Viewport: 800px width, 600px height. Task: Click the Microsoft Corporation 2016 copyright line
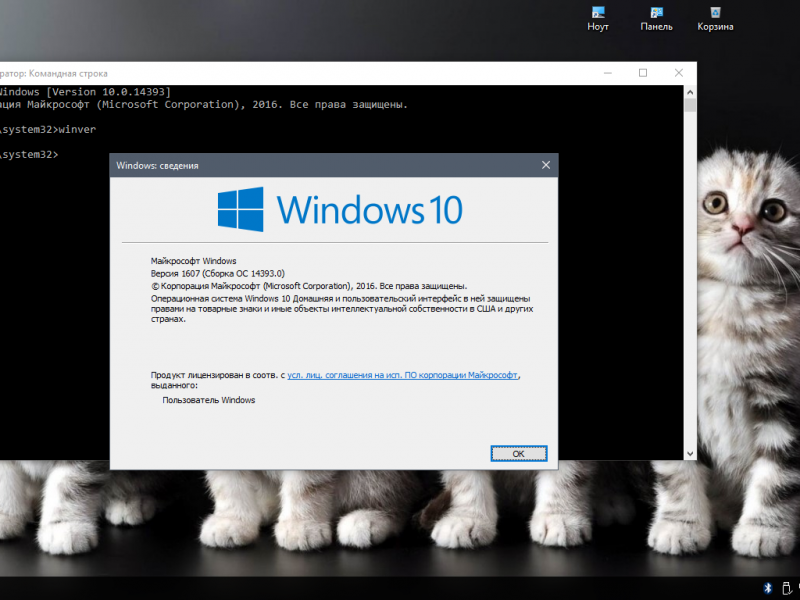point(309,286)
